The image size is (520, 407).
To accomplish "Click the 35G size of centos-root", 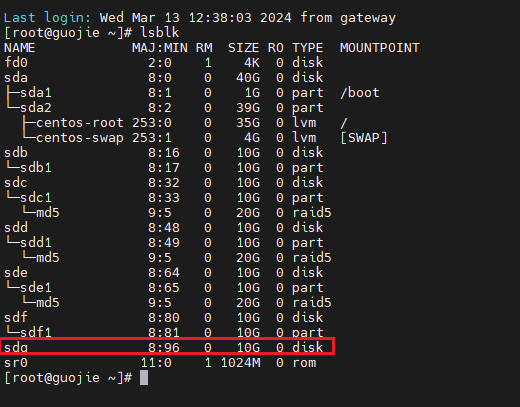I will [x=248, y=123].
